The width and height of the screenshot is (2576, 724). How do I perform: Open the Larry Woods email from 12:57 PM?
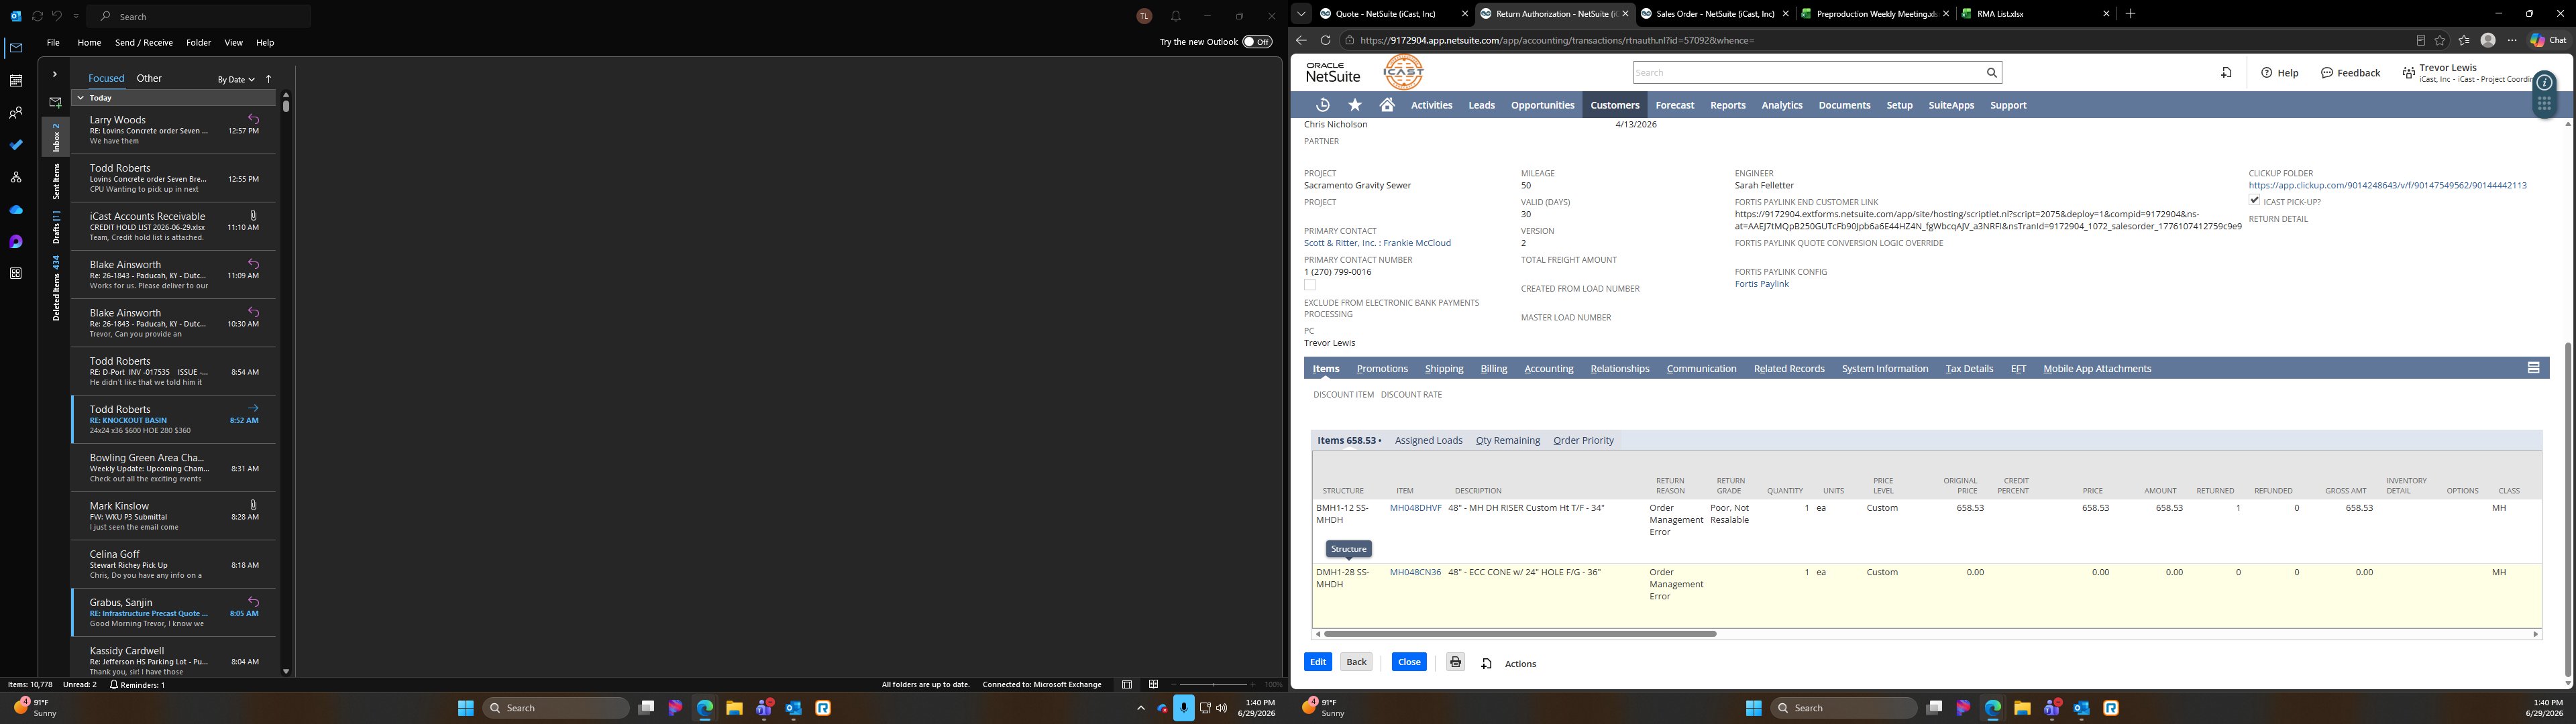(174, 130)
